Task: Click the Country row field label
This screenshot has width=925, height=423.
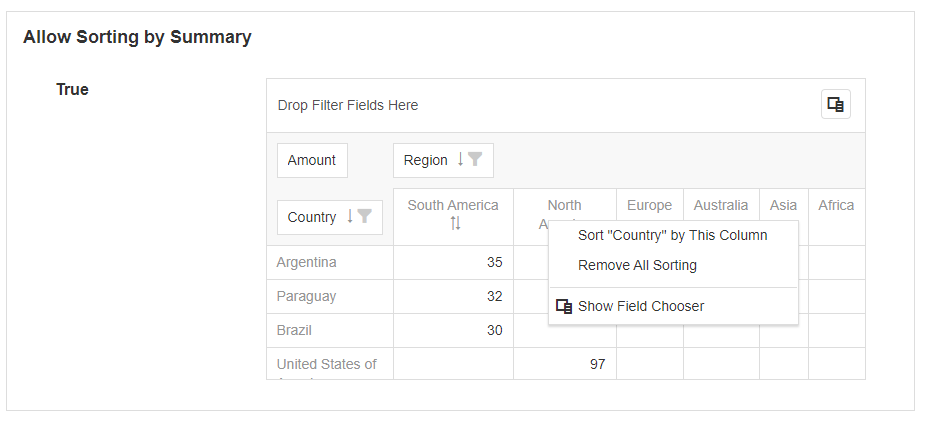Action: coord(312,217)
